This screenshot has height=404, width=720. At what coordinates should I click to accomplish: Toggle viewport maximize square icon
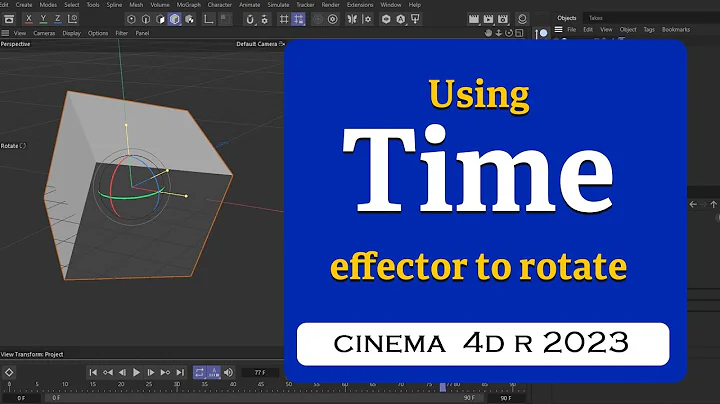click(x=519, y=33)
